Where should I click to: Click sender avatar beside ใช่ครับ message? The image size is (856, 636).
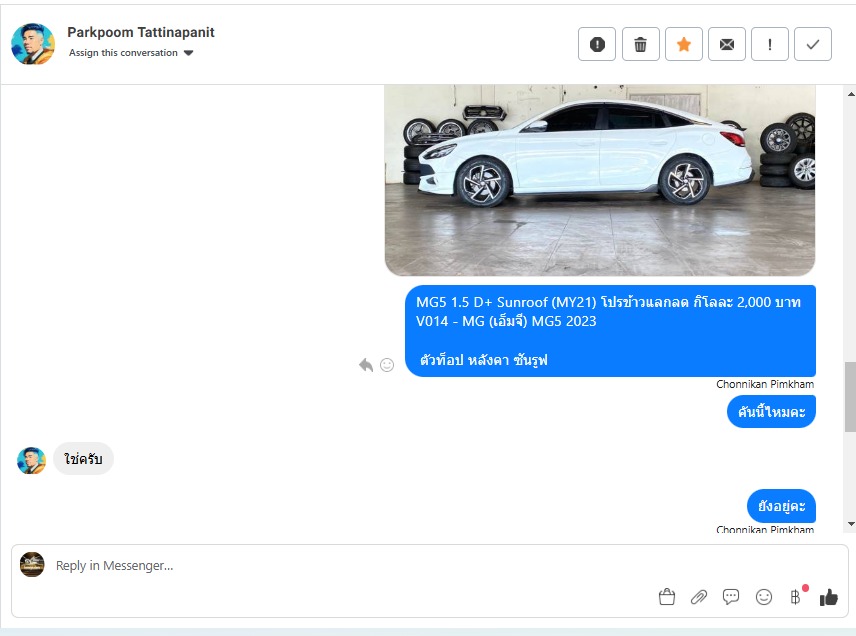click(32, 460)
